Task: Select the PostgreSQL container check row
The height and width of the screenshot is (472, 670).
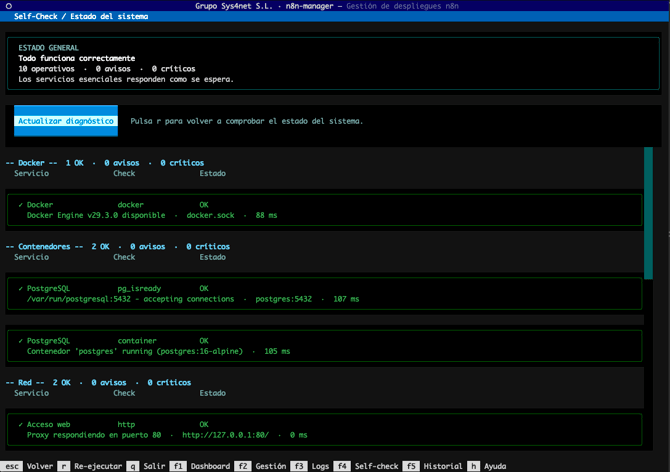Action: click(x=323, y=346)
